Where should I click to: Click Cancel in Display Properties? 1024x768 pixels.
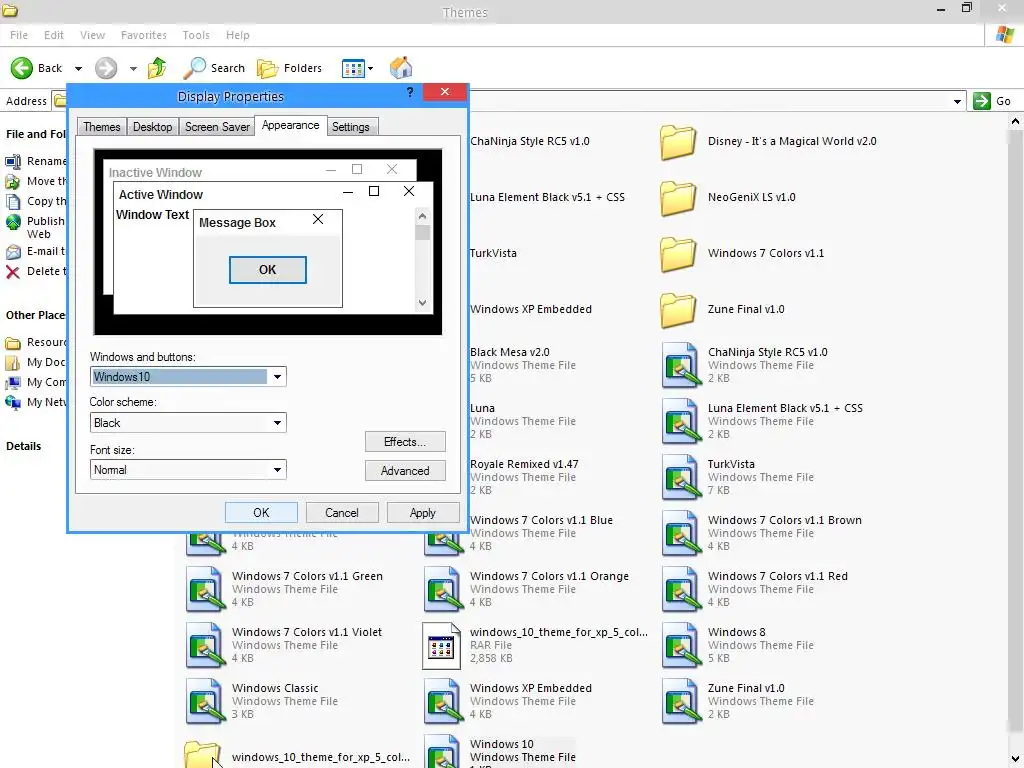coord(342,513)
